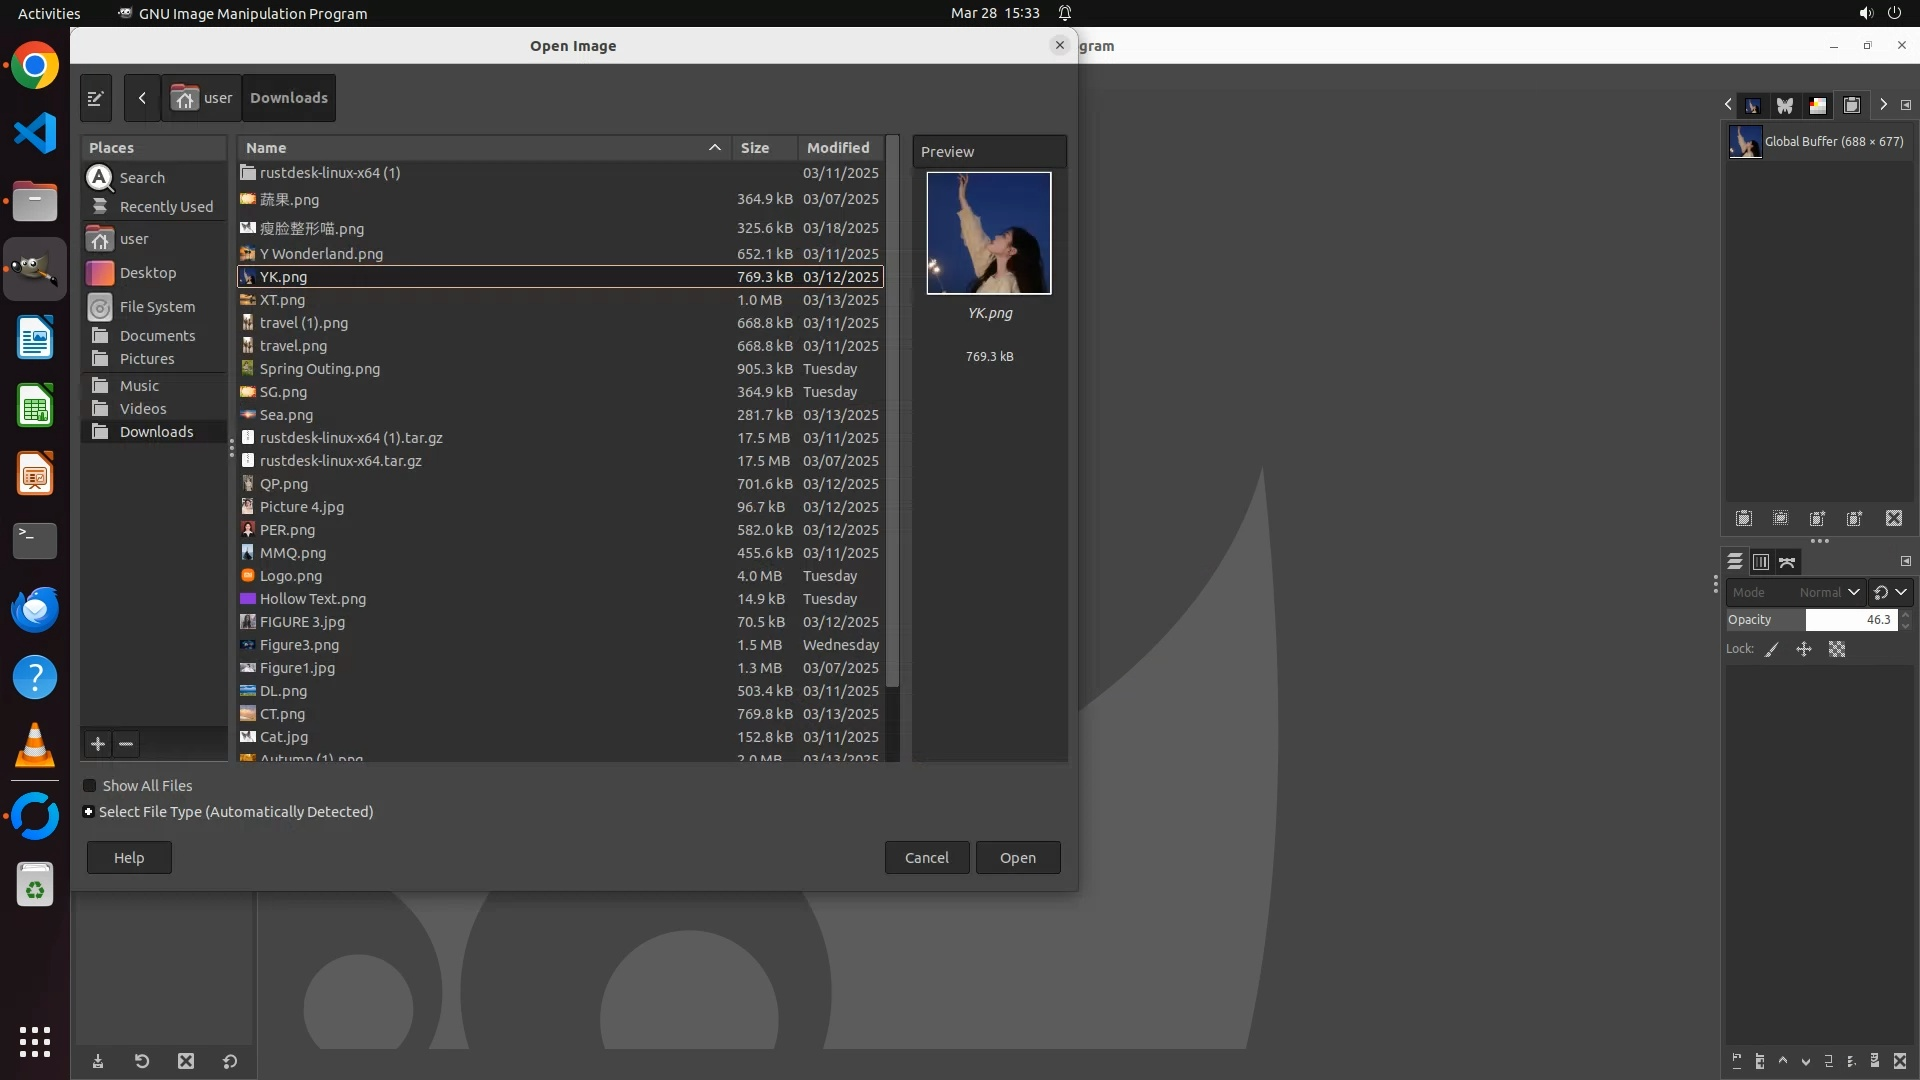Click the type-a-file-name edit icon
The height and width of the screenshot is (1080, 1920).
[95, 98]
